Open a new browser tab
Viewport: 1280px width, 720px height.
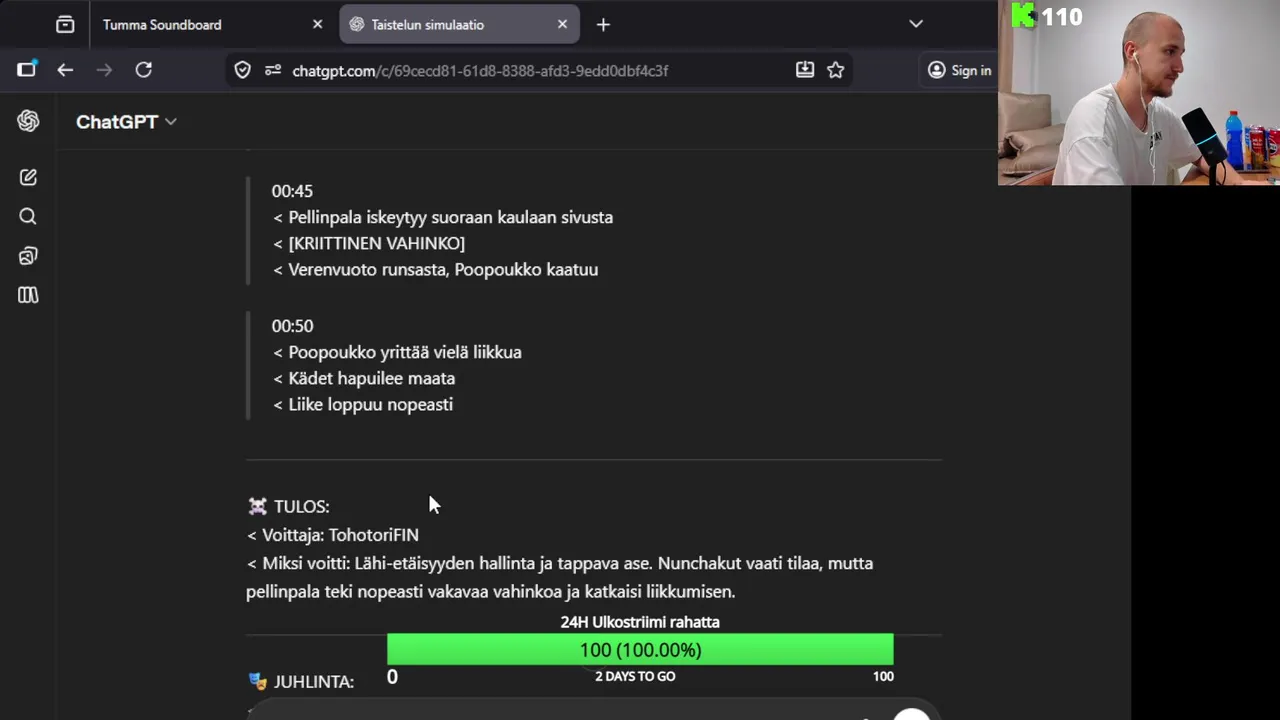click(x=603, y=24)
